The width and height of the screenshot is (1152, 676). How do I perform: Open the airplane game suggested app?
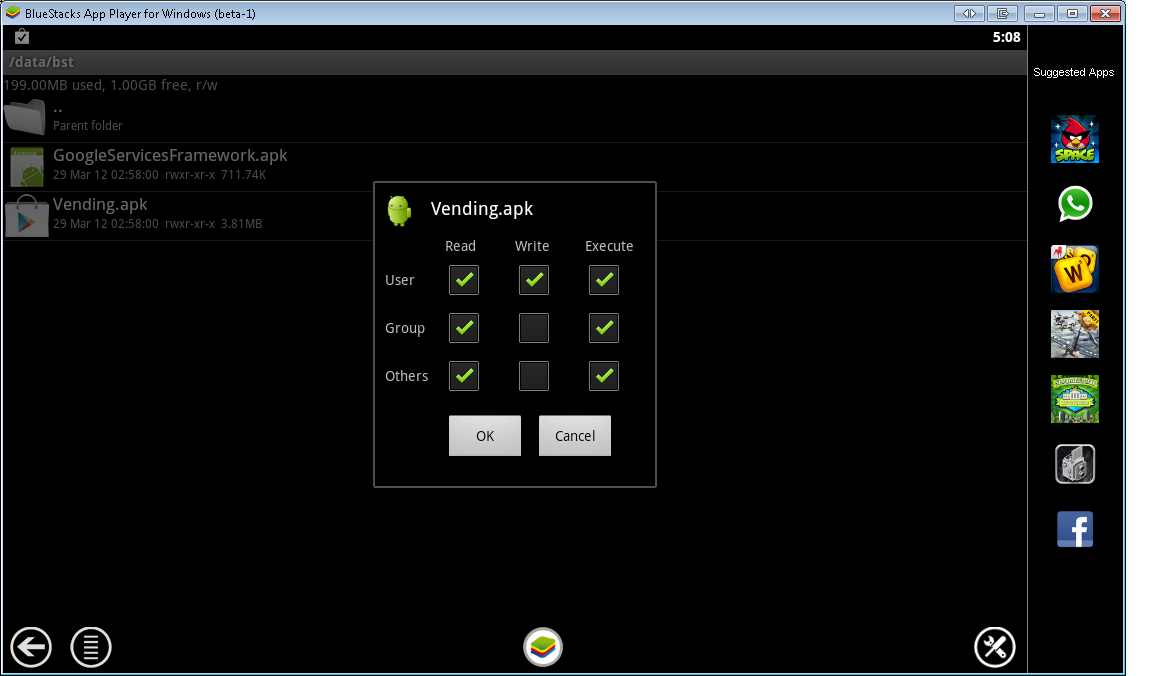(1074, 334)
